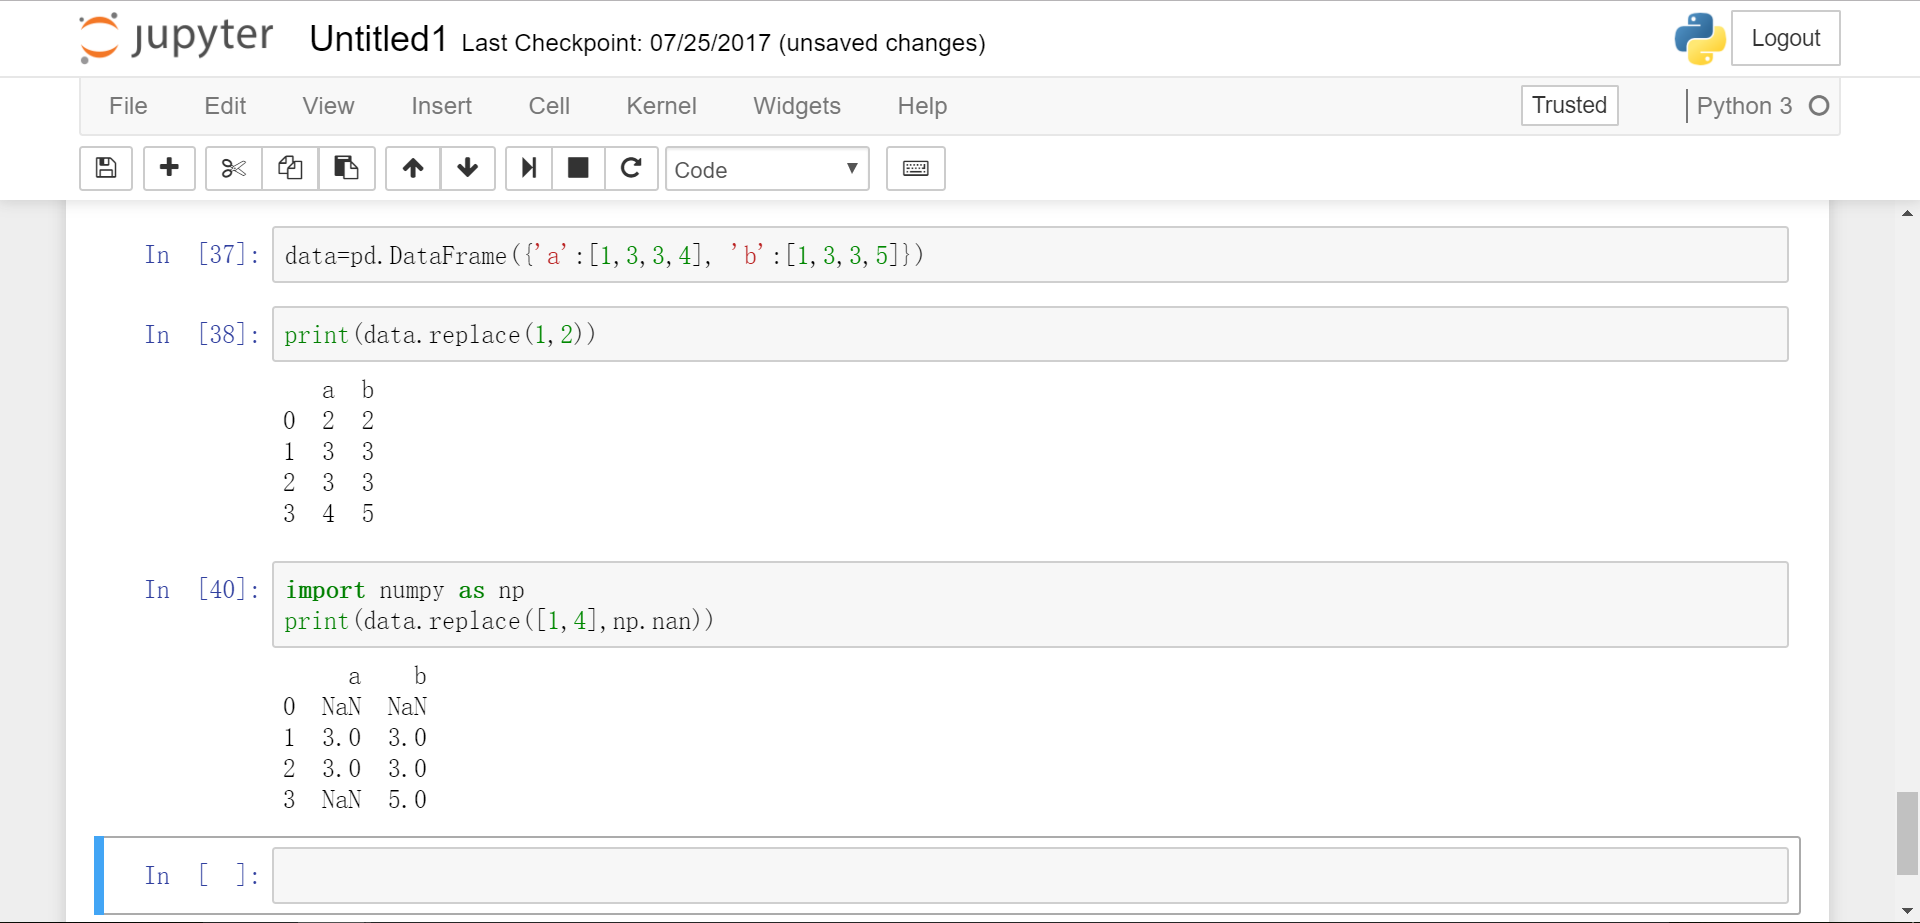The height and width of the screenshot is (923, 1920).
Task: Toggle the Trusted notebook button
Action: click(1569, 105)
